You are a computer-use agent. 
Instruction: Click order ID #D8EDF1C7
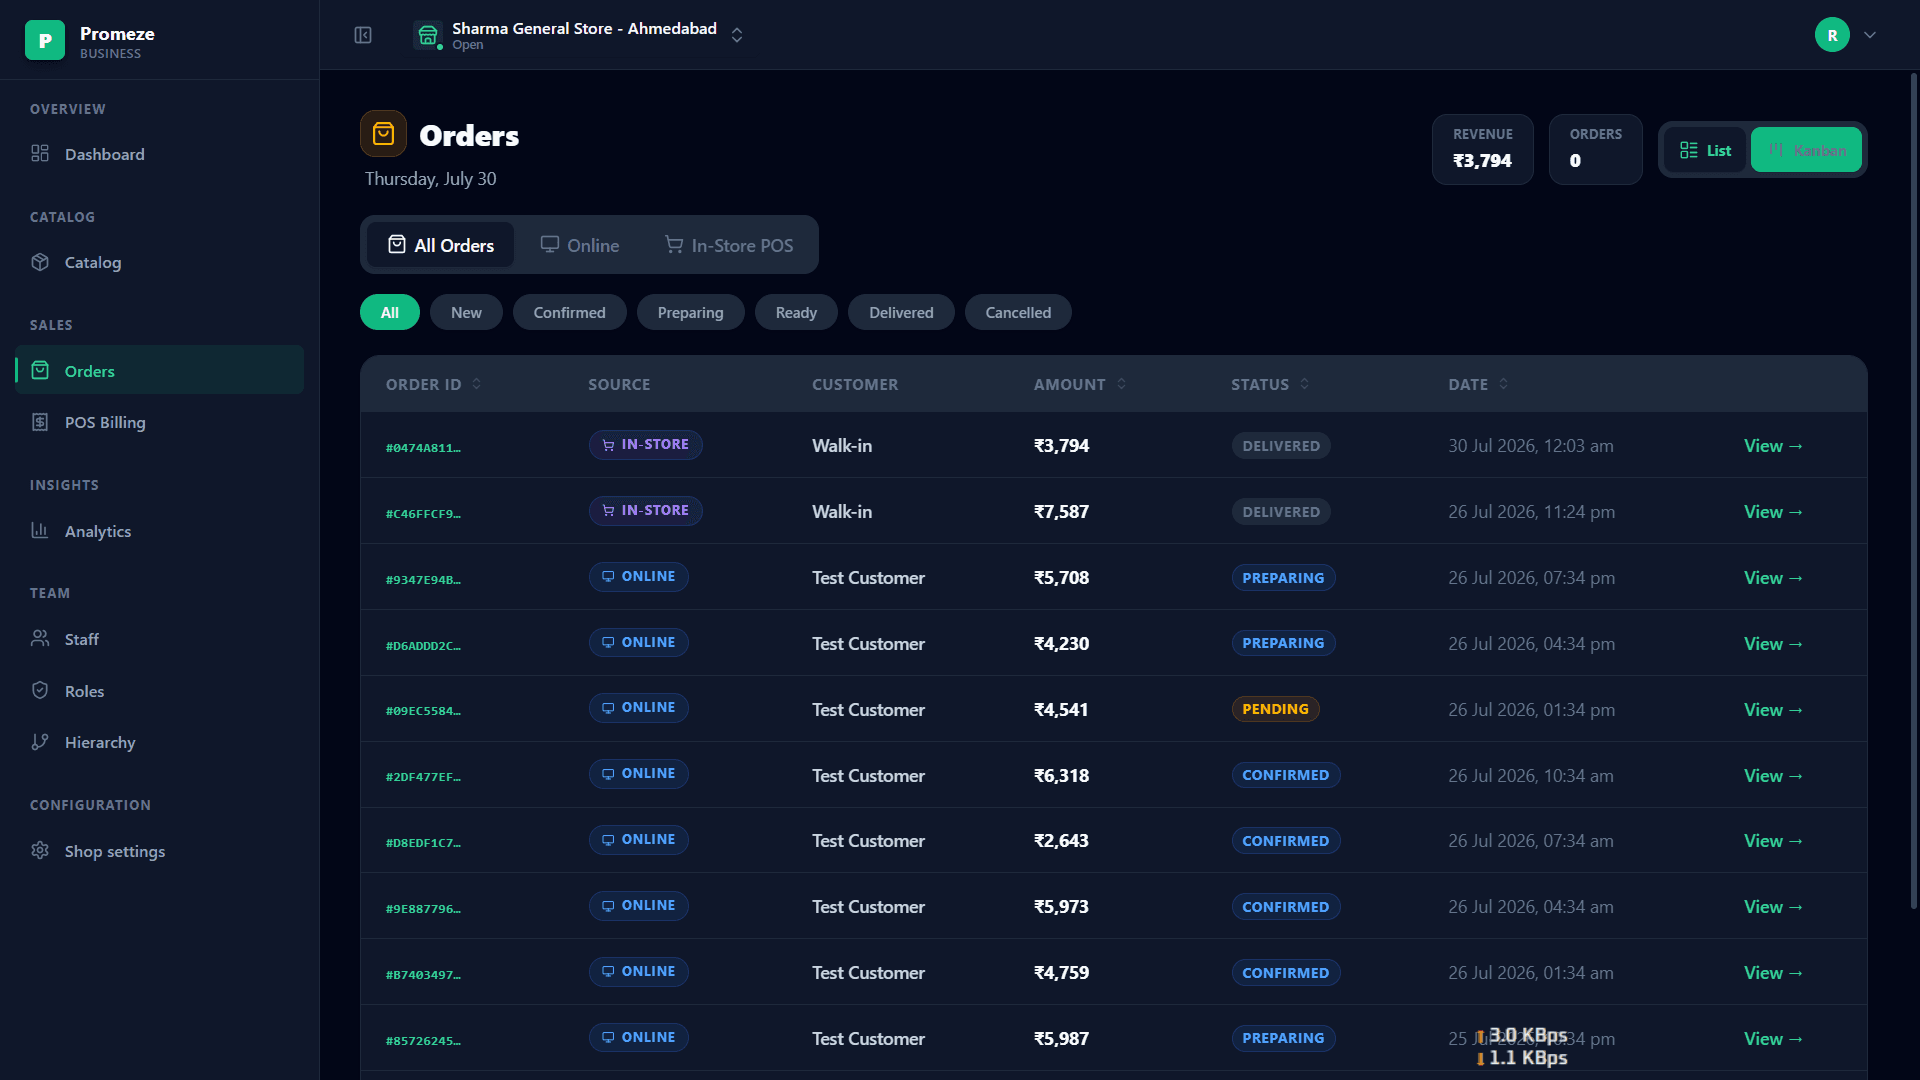(423, 843)
